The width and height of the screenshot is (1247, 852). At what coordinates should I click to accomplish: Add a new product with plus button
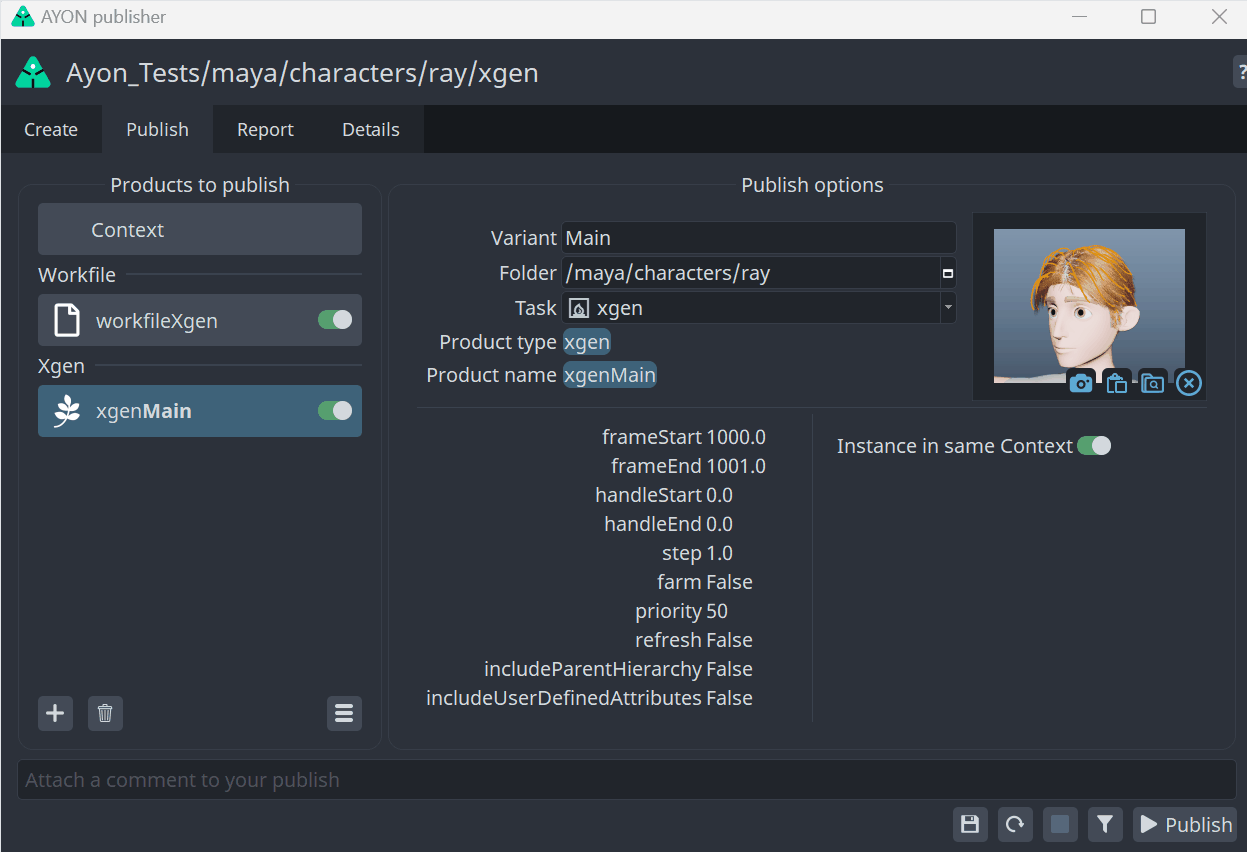55,713
